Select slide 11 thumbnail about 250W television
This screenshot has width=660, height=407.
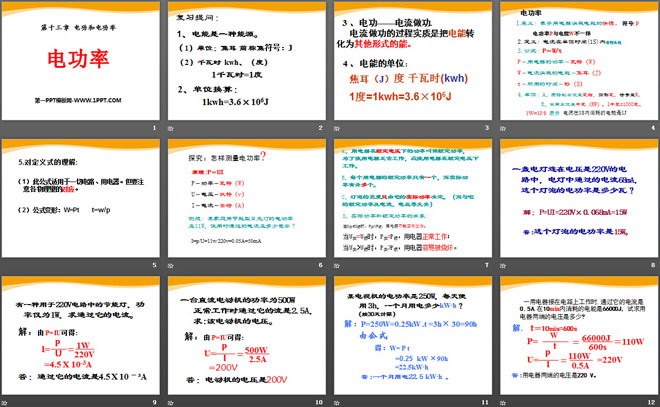(413, 335)
